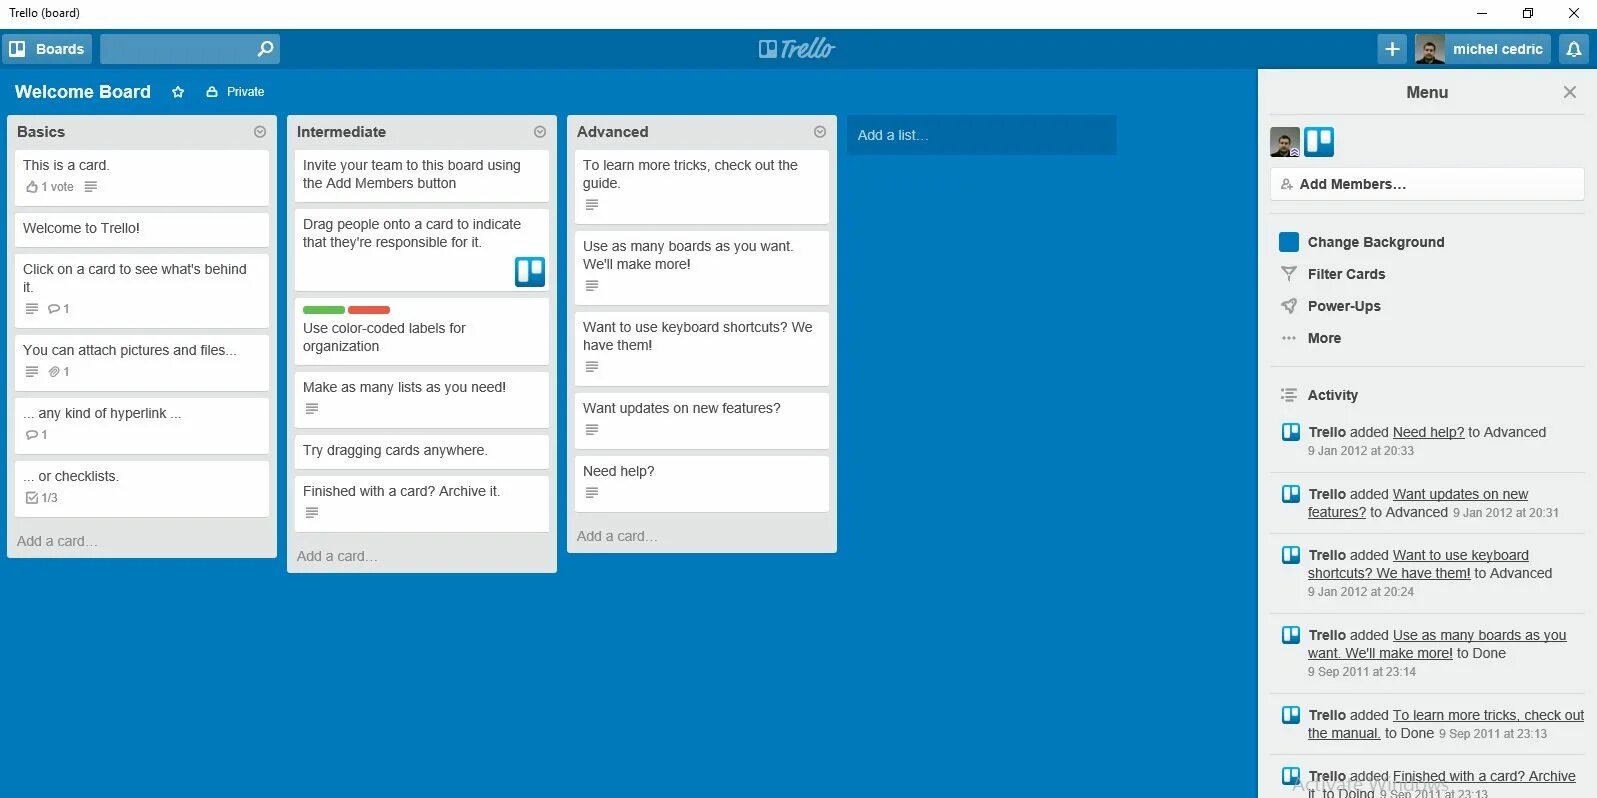Open 'Try dragging cards anywhere.' card
This screenshot has width=1597, height=798.
pos(422,451)
